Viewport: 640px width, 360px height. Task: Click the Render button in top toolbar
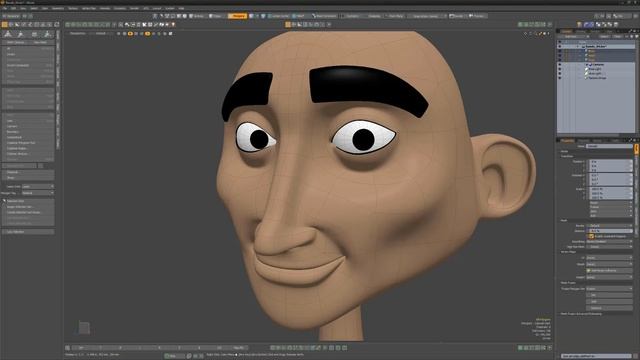[457, 16]
